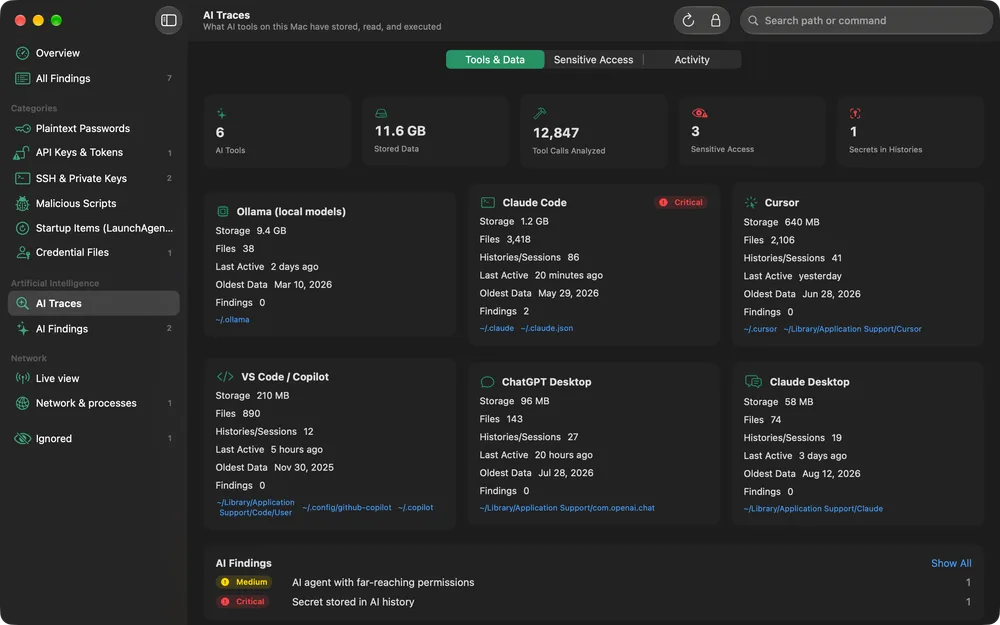Click the API Keys & Tokens icon
This screenshot has width=1000, height=625.
pyautogui.click(x=22, y=152)
